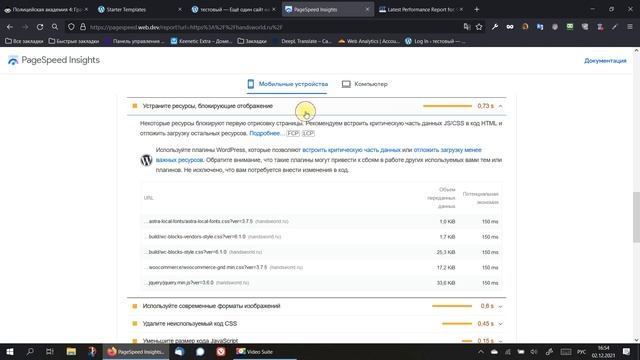Close the PageSpeed Insights browser tab

click(367, 9)
